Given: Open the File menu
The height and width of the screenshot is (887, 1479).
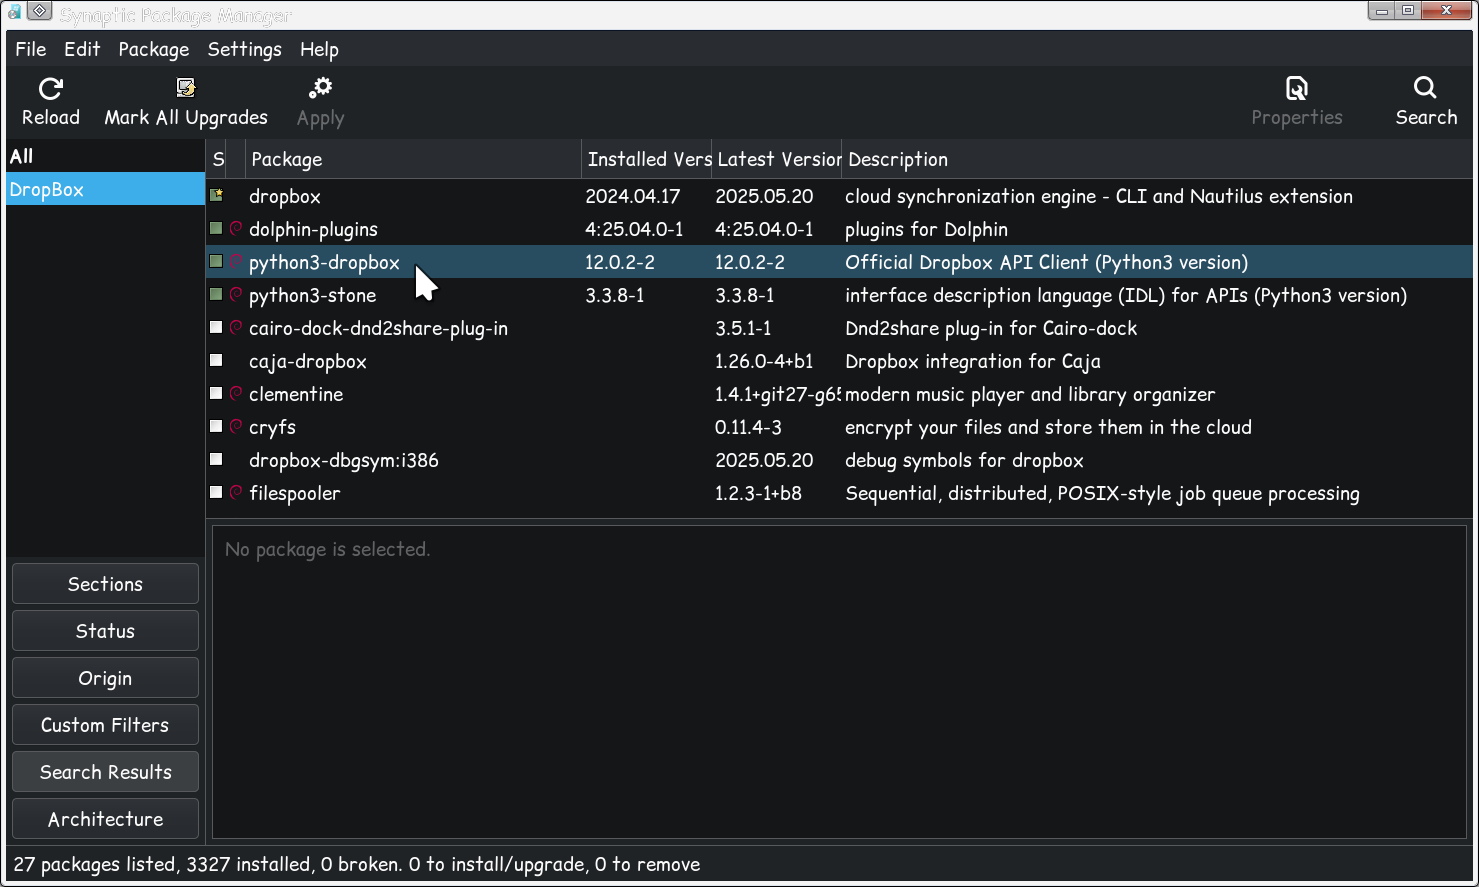Looking at the screenshot, I should 30,49.
